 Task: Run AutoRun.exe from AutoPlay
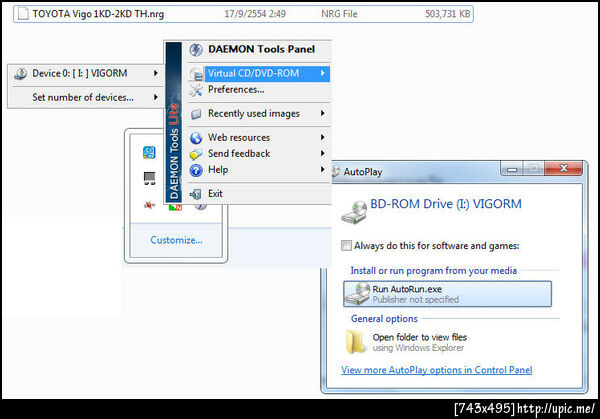tap(448, 294)
